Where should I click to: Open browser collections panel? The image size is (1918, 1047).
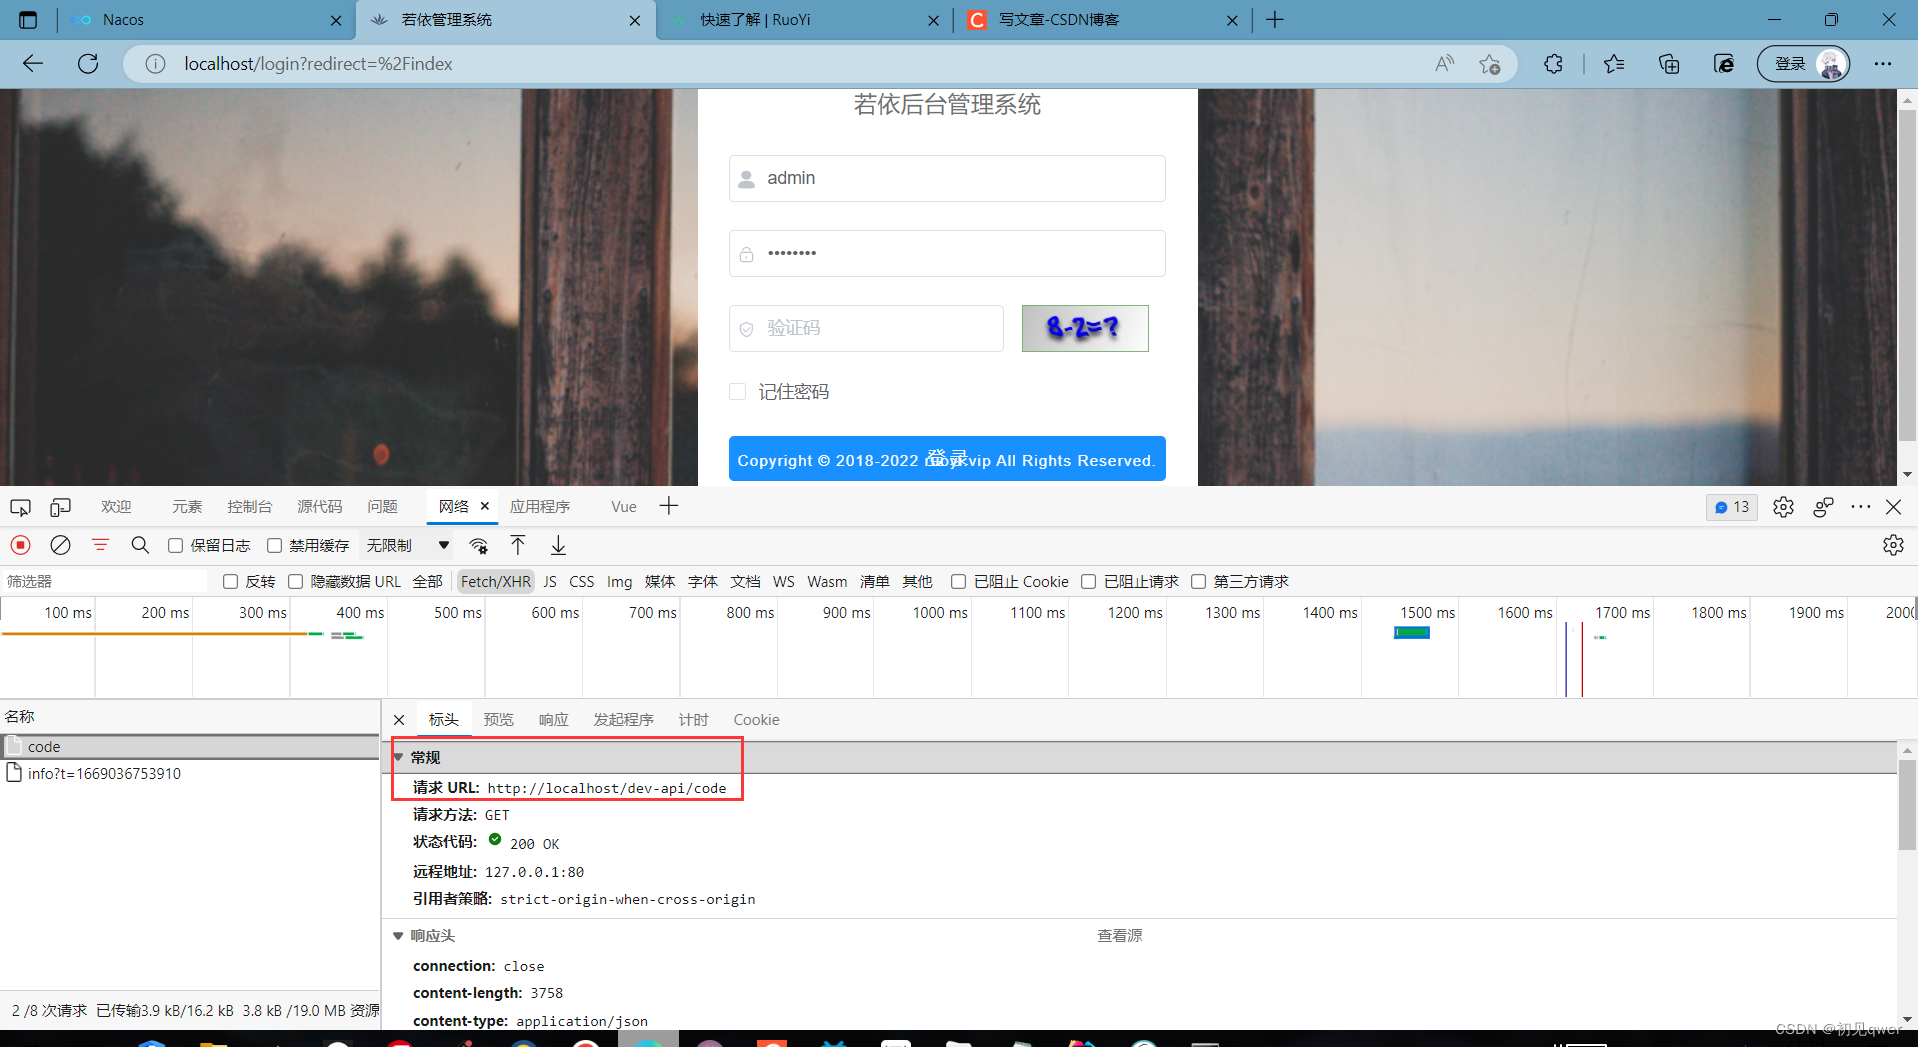pos(1669,64)
